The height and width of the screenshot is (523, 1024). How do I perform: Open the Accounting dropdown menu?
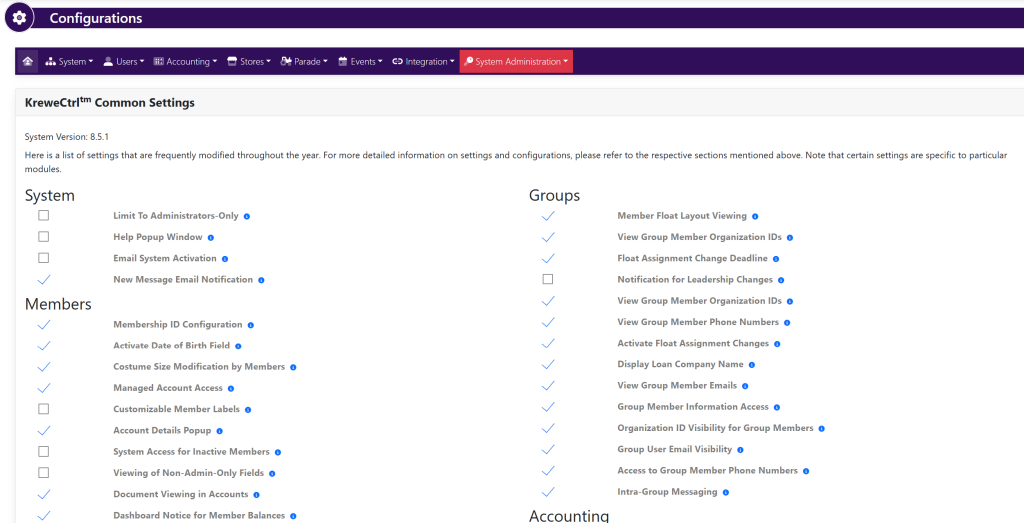[185, 62]
